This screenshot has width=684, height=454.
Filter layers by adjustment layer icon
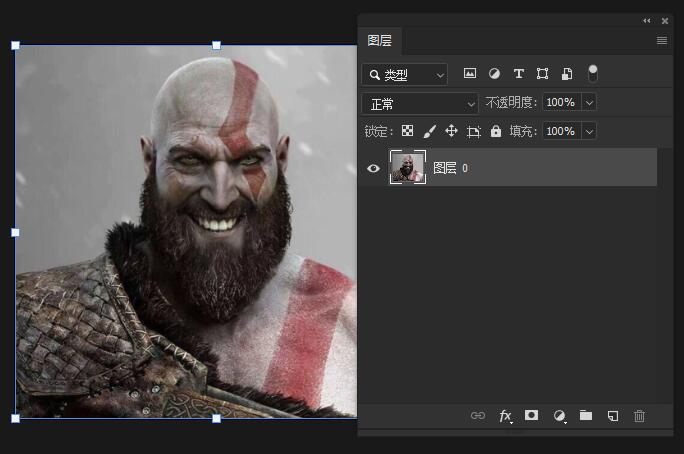pyautogui.click(x=494, y=73)
